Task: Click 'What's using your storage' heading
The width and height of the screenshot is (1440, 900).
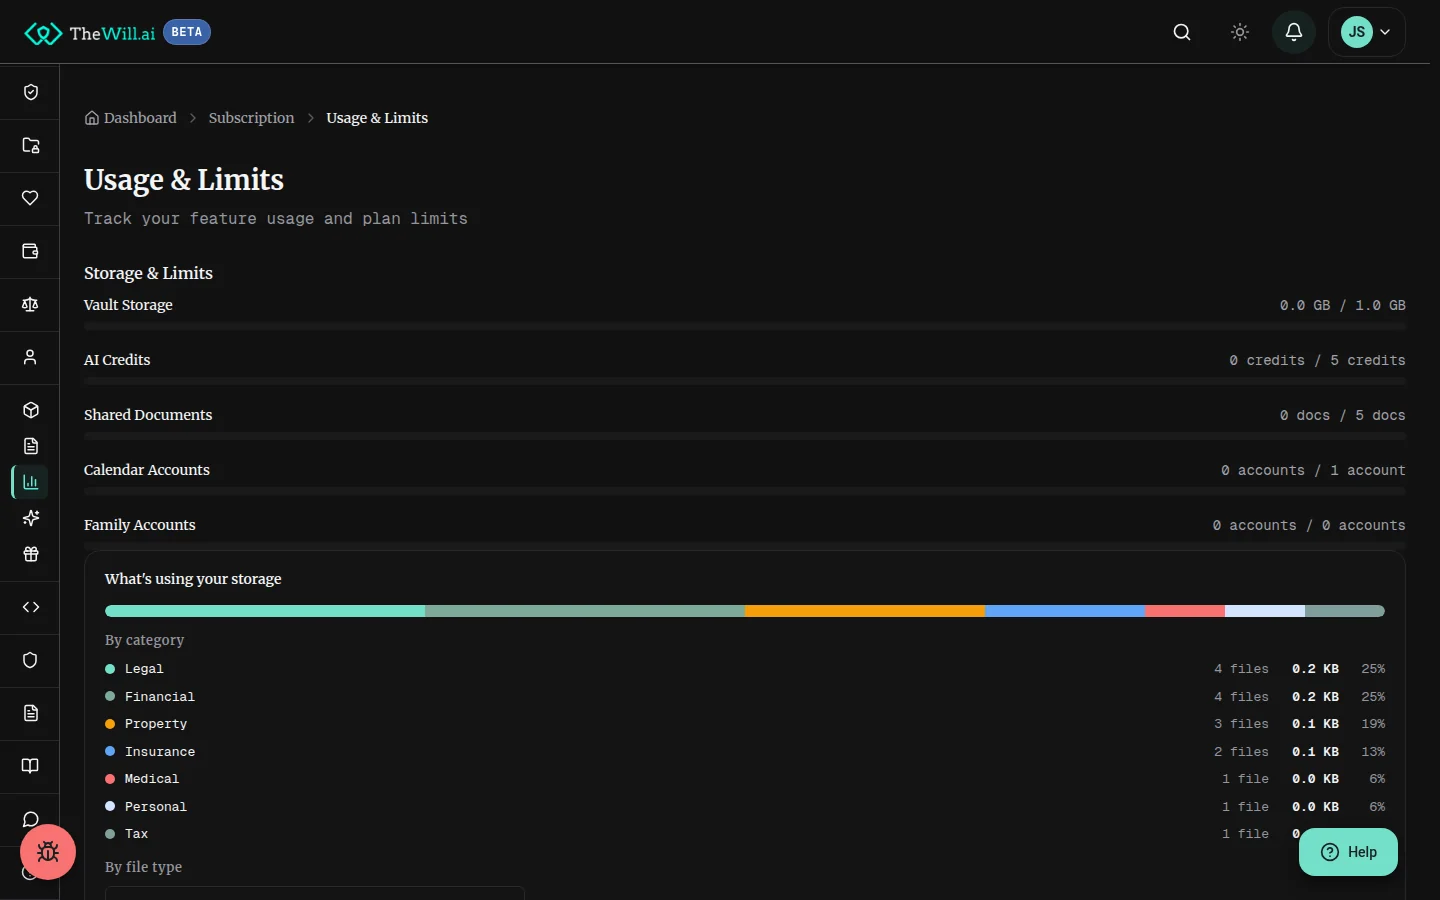Action: coord(193,579)
